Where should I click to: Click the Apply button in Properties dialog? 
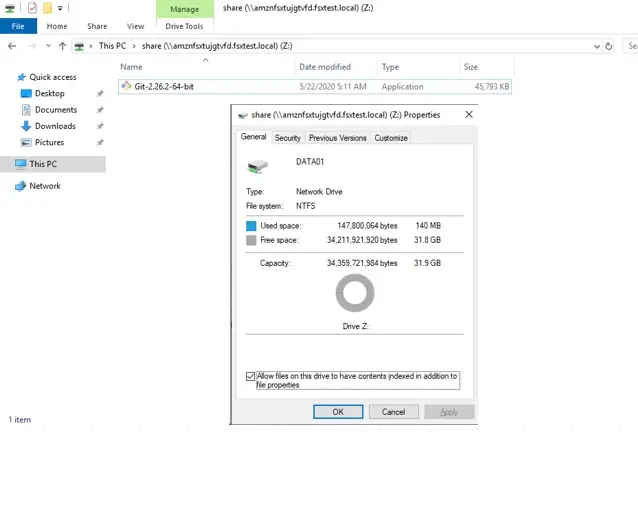coord(449,412)
